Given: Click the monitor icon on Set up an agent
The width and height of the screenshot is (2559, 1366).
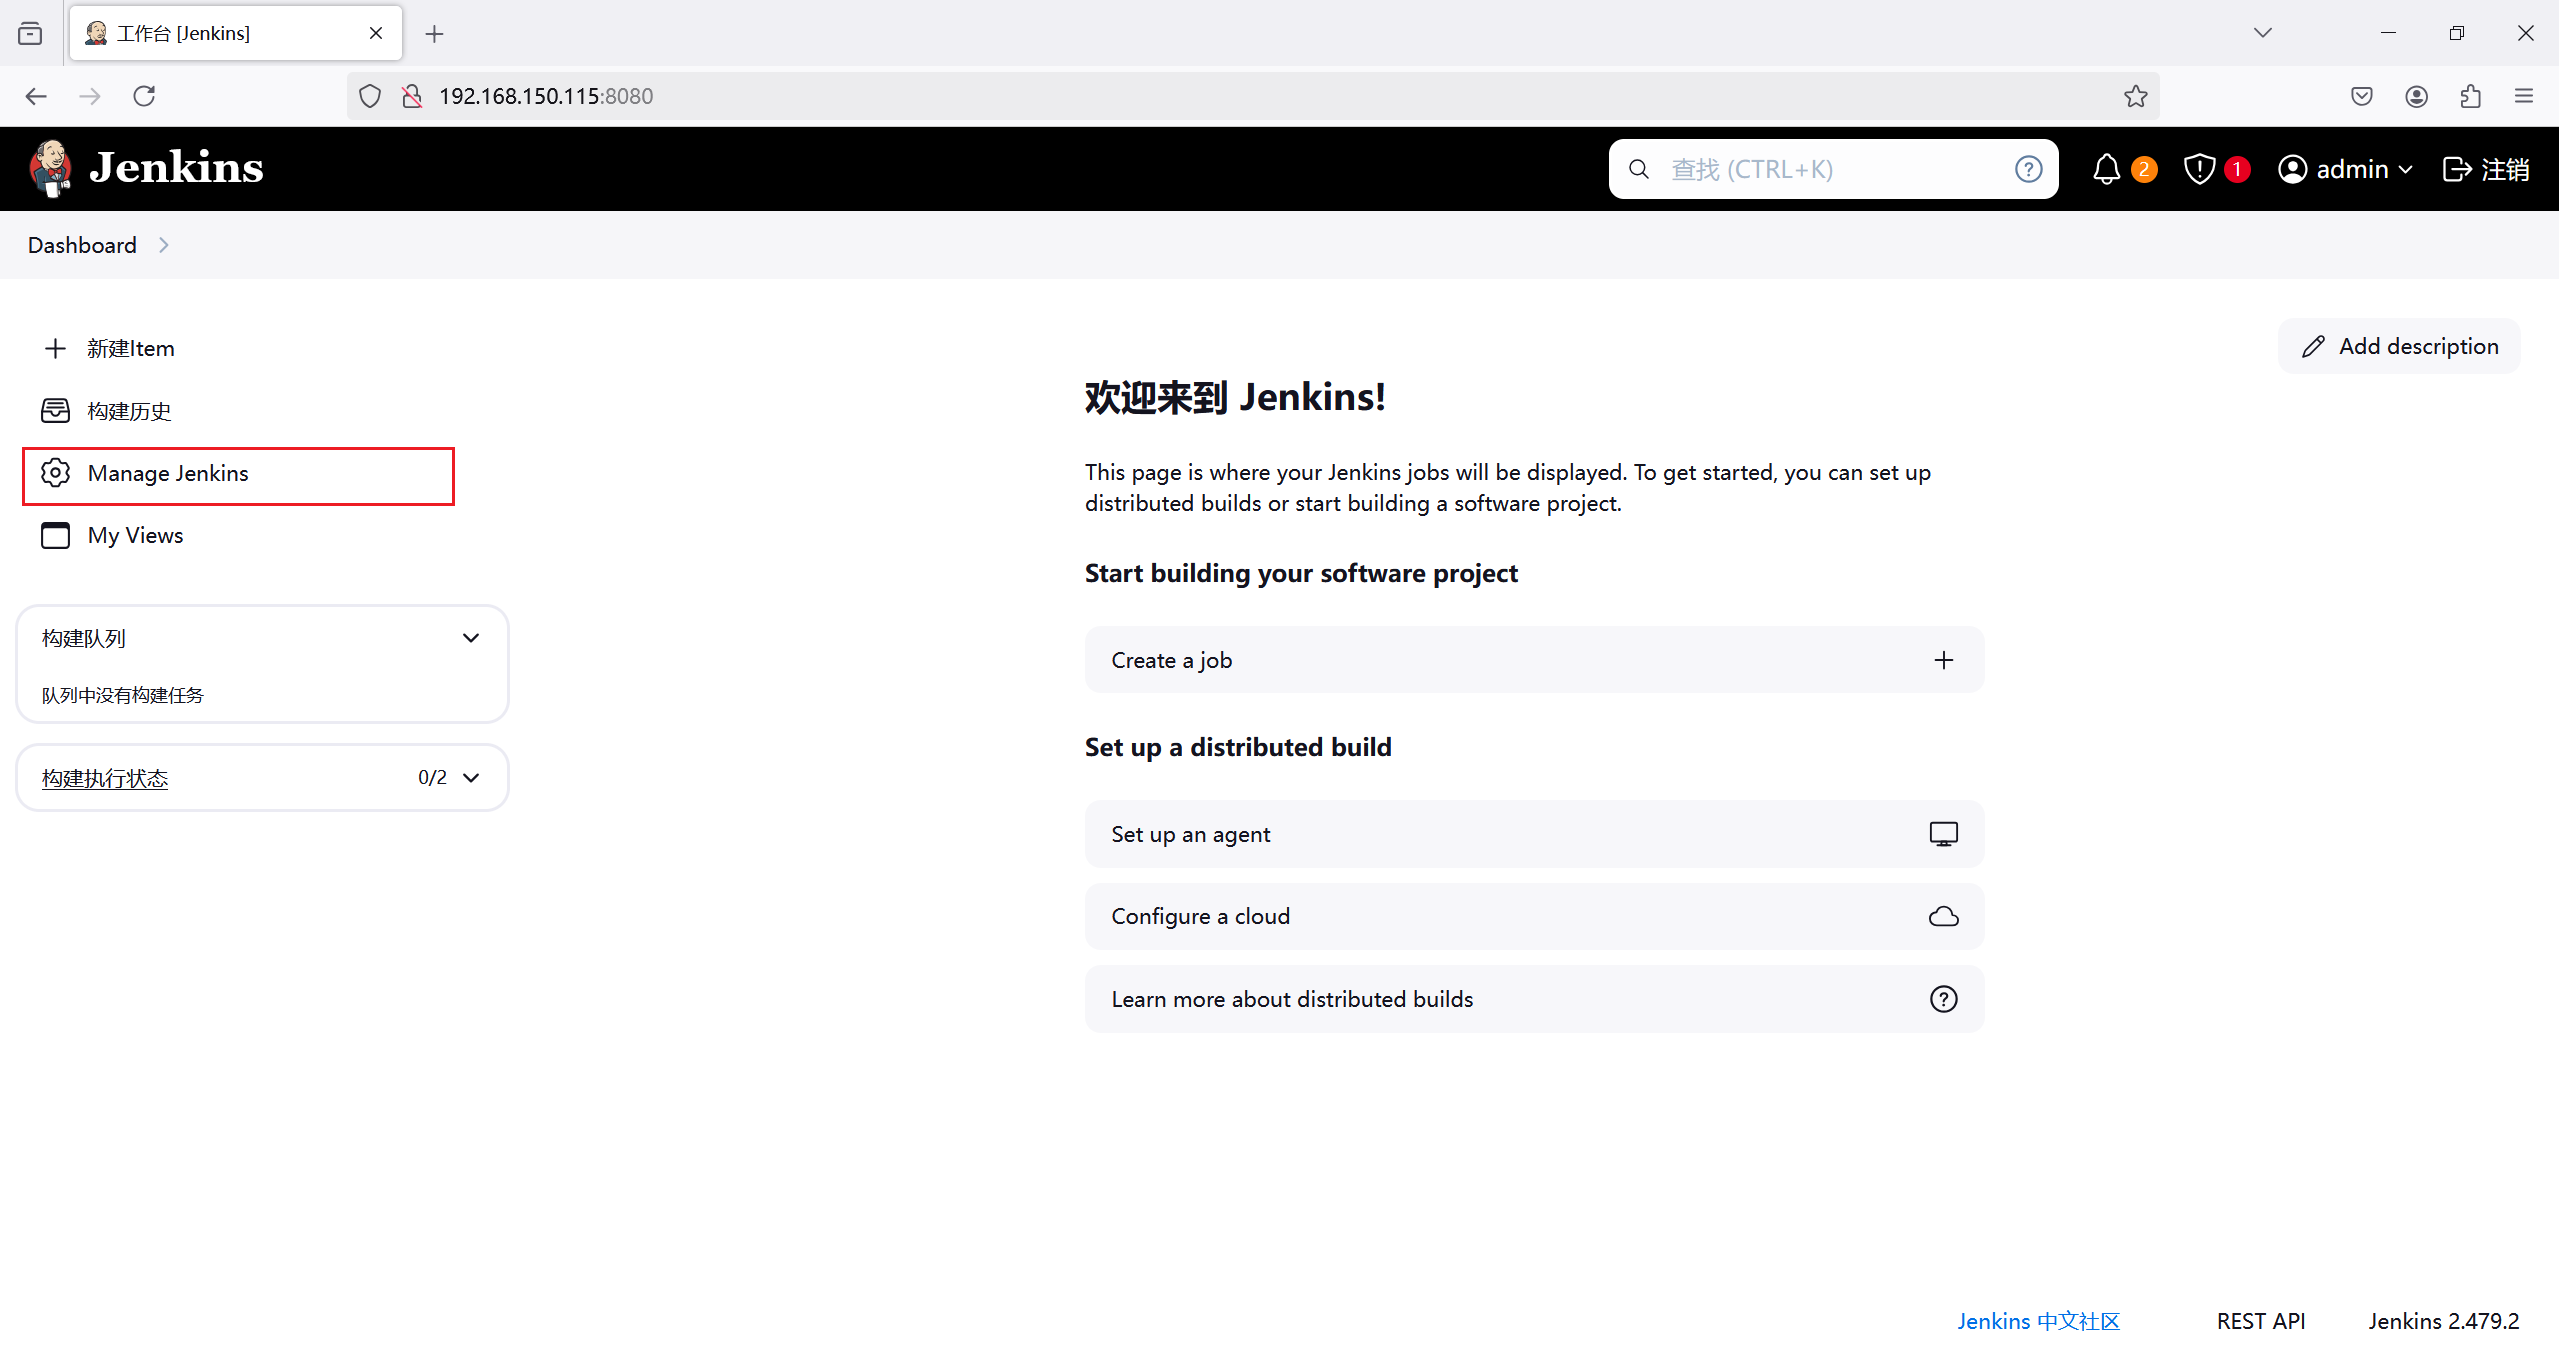Looking at the screenshot, I should coord(1943,834).
